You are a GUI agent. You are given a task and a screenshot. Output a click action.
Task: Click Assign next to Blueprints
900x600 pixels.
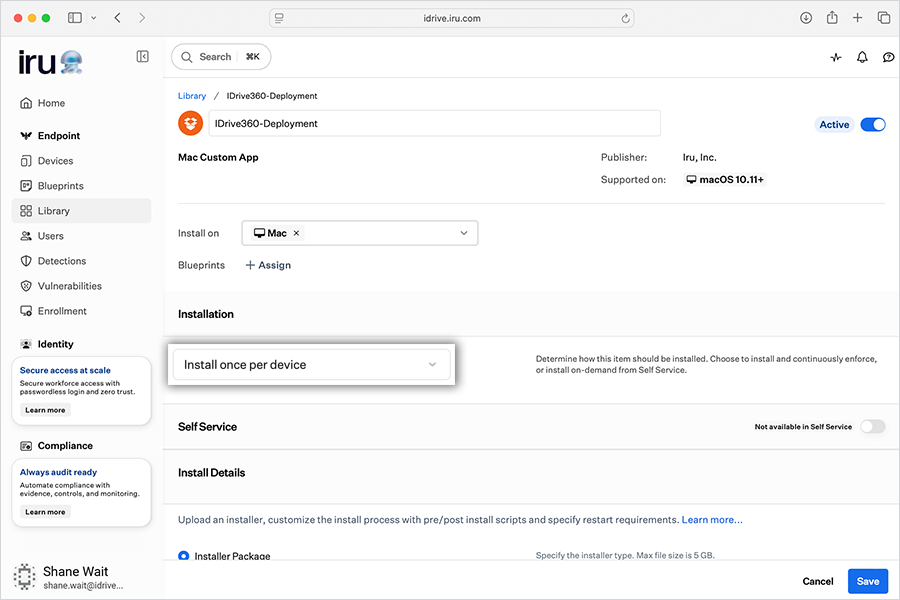(268, 265)
